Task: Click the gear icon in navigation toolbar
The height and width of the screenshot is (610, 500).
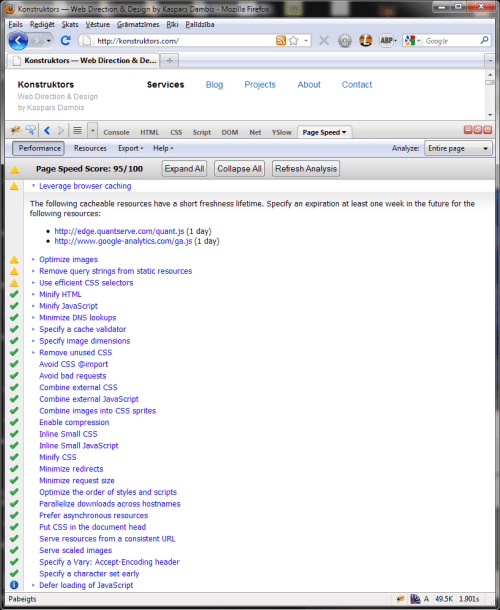Action: point(344,40)
